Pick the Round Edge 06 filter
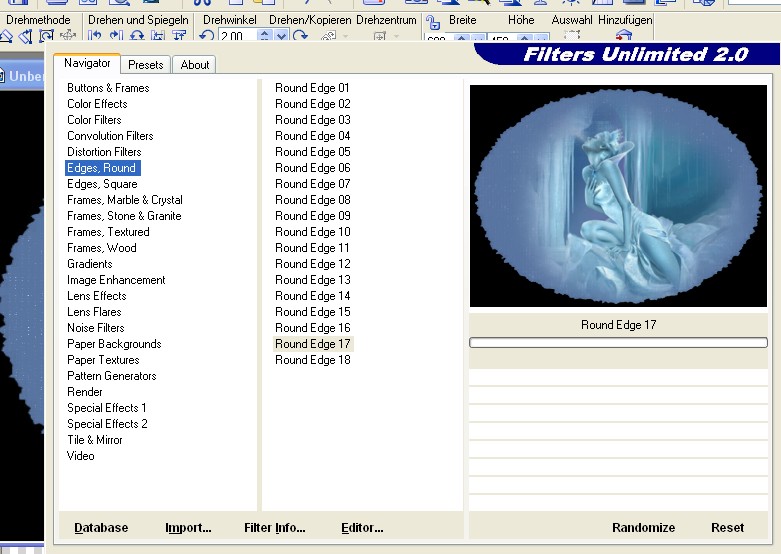Screen dimensions: 781x554 (x=312, y=168)
